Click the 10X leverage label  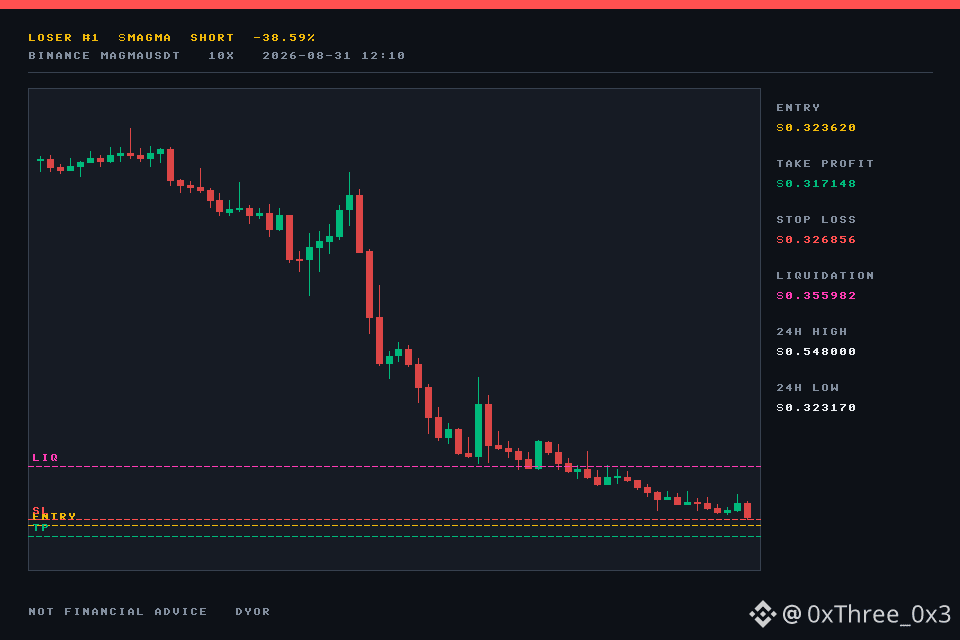pyautogui.click(x=221, y=56)
